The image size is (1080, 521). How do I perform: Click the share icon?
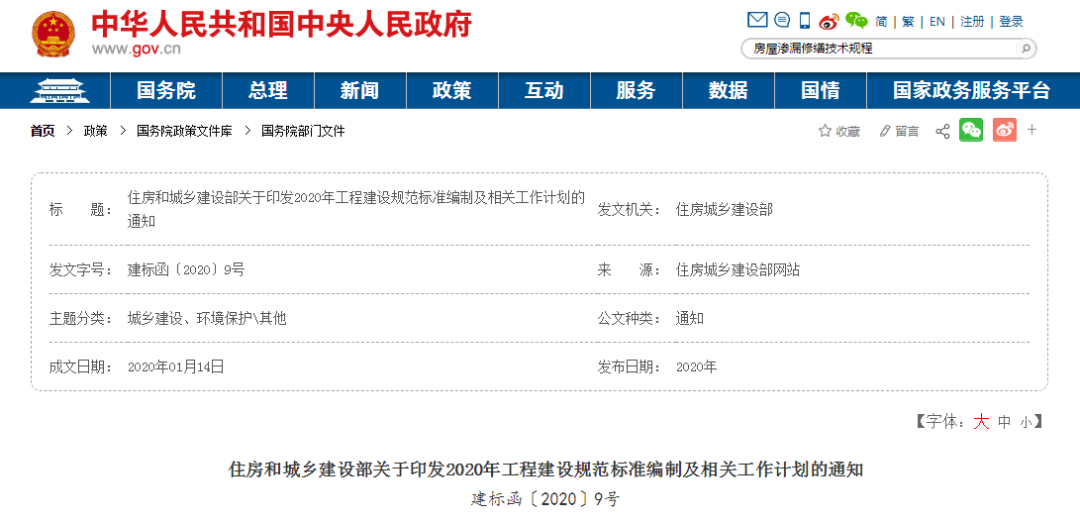(x=942, y=131)
